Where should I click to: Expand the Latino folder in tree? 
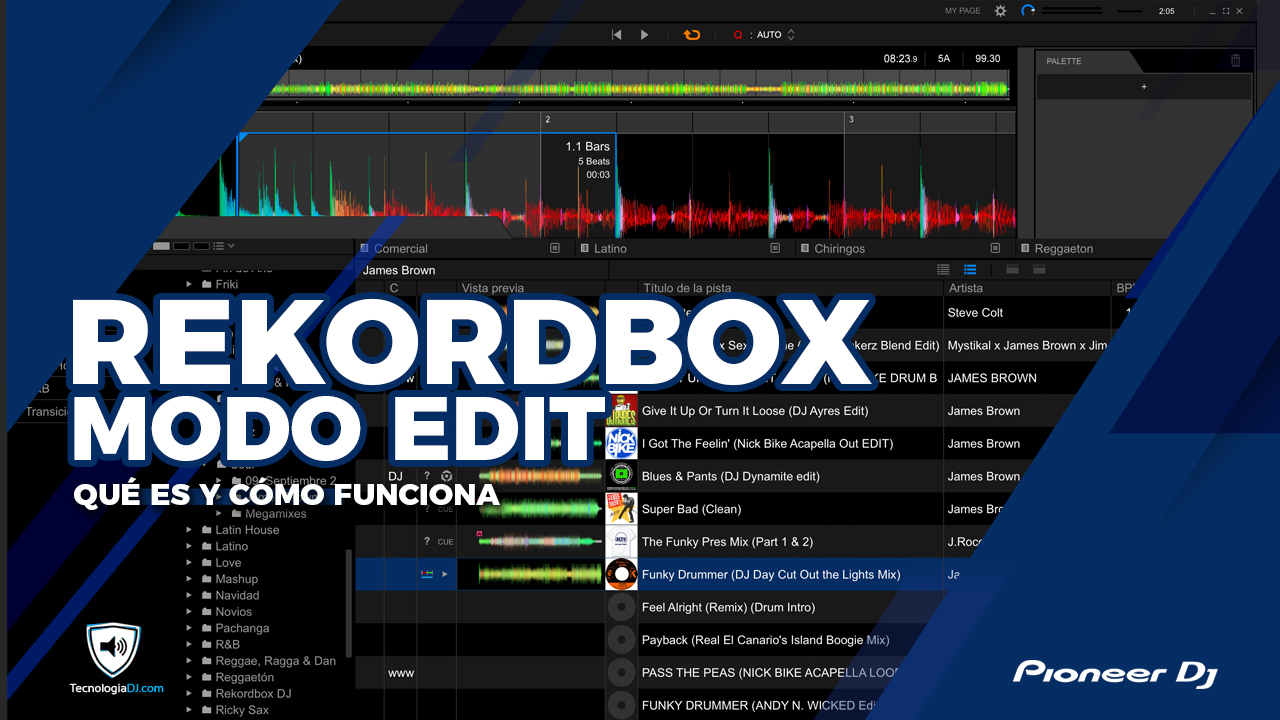pyautogui.click(x=189, y=547)
